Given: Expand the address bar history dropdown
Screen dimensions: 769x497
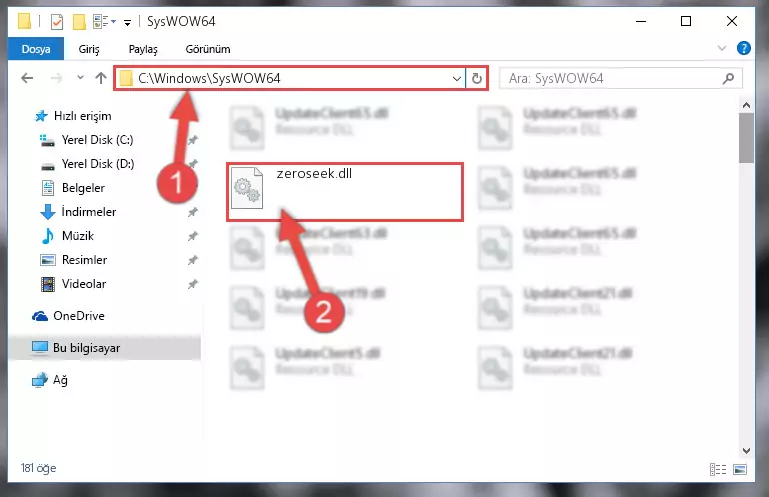Looking at the screenshot, I should pyautogui.click(x=457, y=78).
